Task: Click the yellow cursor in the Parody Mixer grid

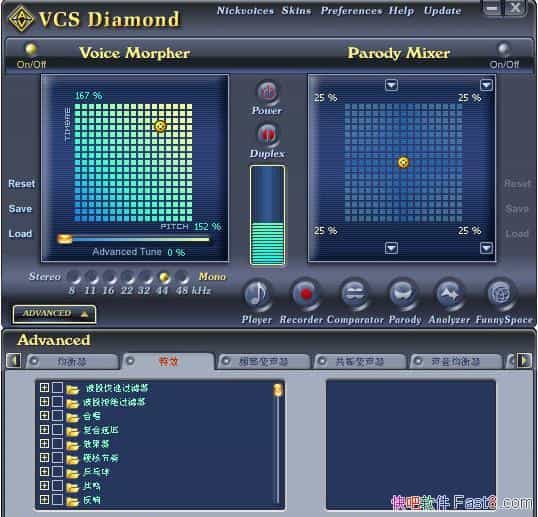Action: [x=404, y=162]
